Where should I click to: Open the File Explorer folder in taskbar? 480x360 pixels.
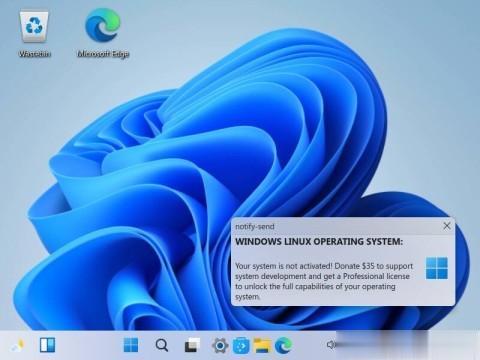point(262,345)
